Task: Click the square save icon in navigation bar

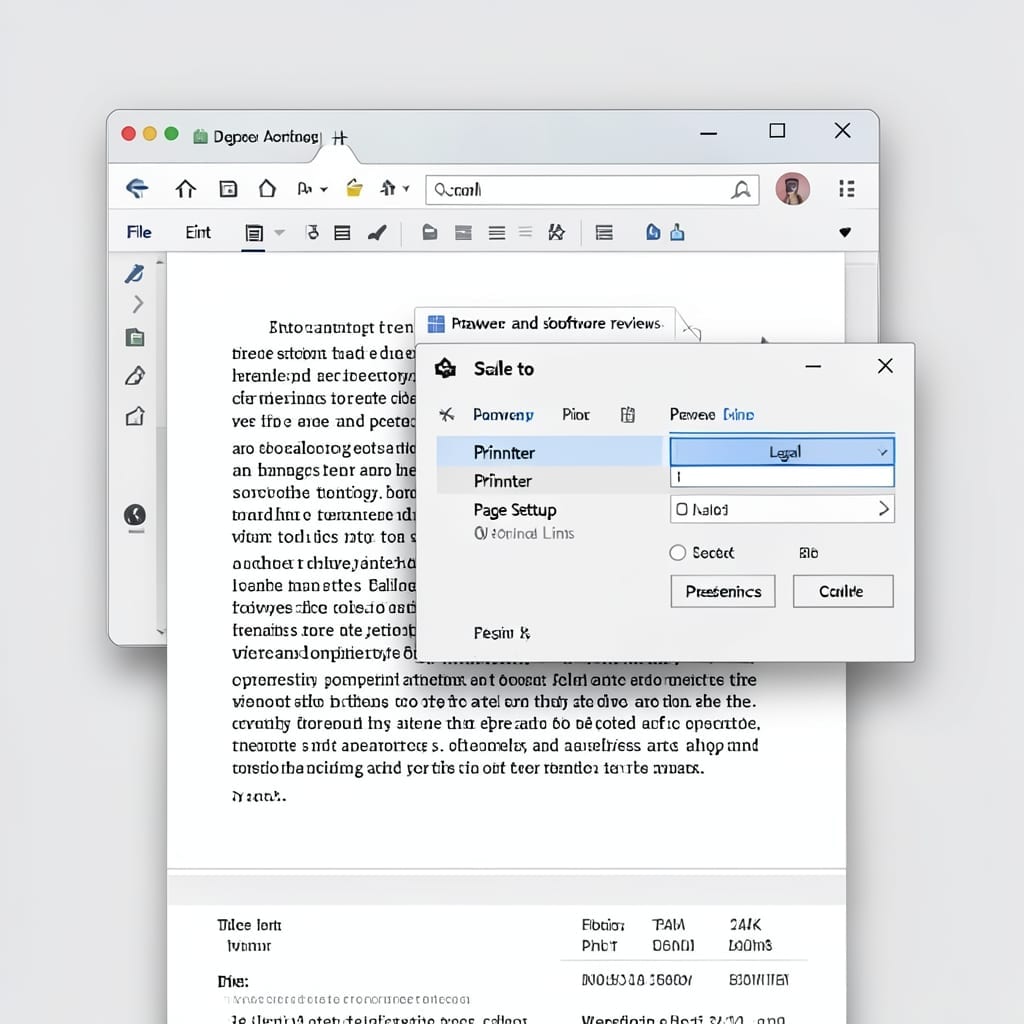Action: click(228, 189)
